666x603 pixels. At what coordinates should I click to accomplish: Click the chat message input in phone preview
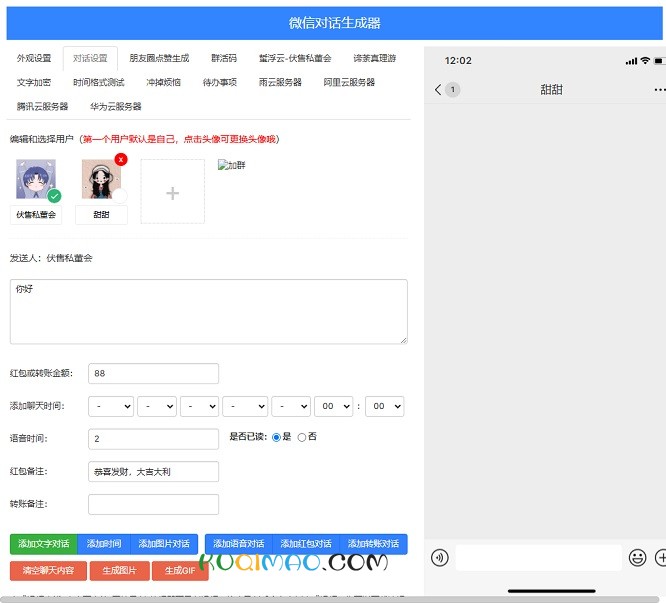pyautogui.click(x=539, y=558)
